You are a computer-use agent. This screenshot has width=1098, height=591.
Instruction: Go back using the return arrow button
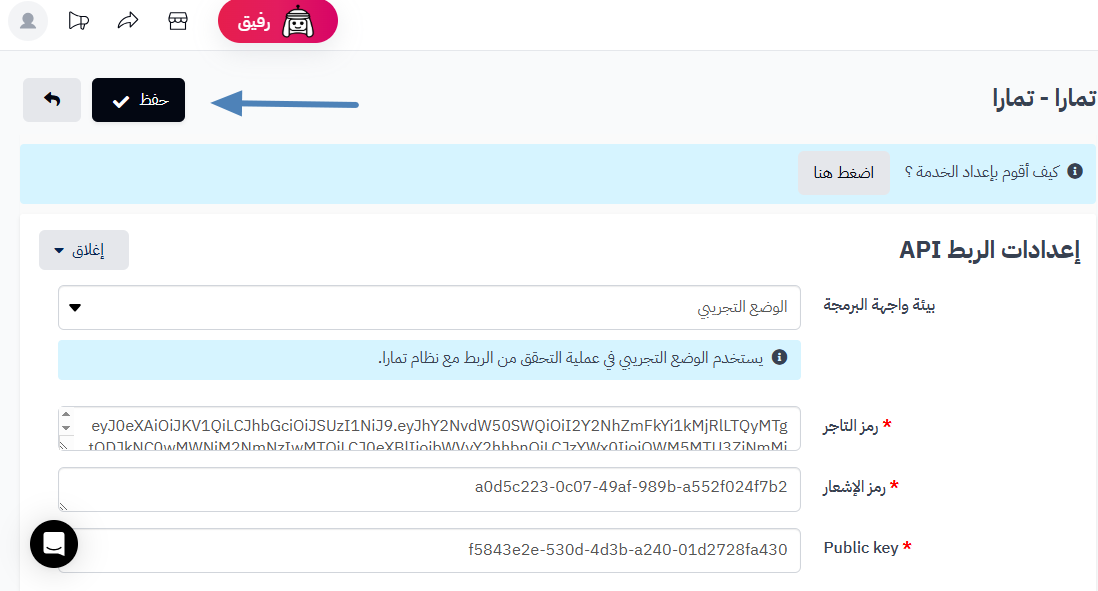click(52, 100)
